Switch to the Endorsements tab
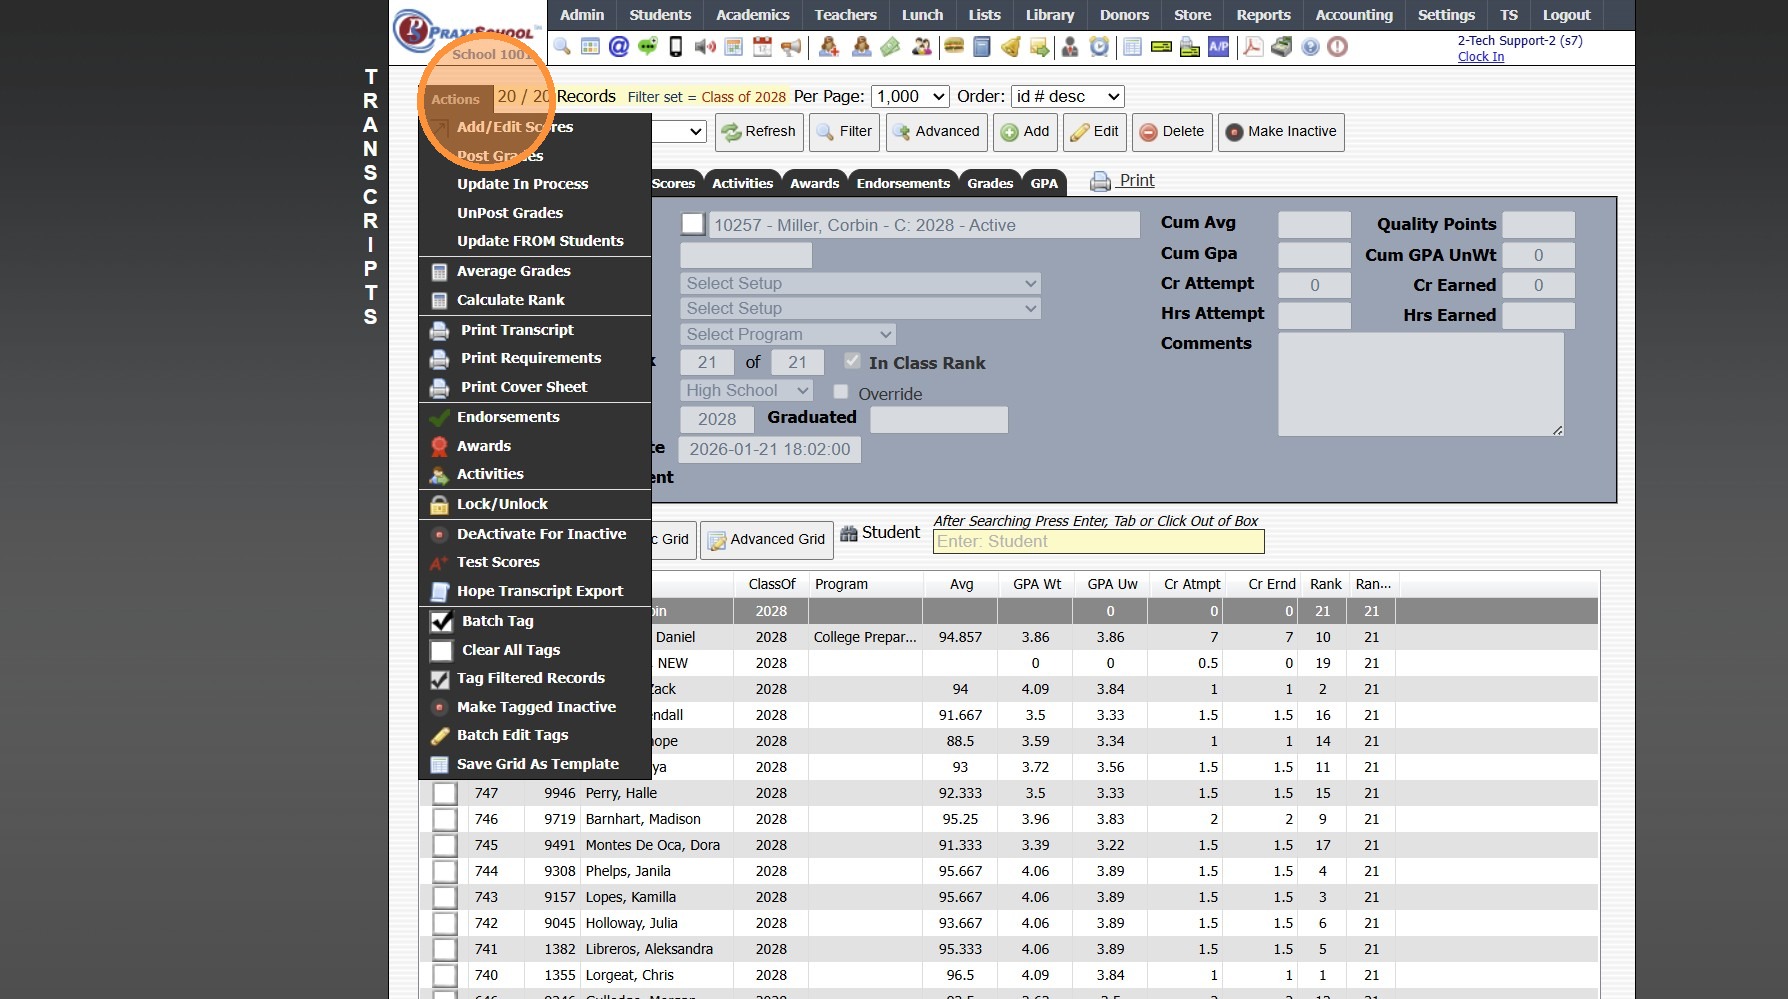Viewport: 1788px width, 999px height. click(903, 183)
